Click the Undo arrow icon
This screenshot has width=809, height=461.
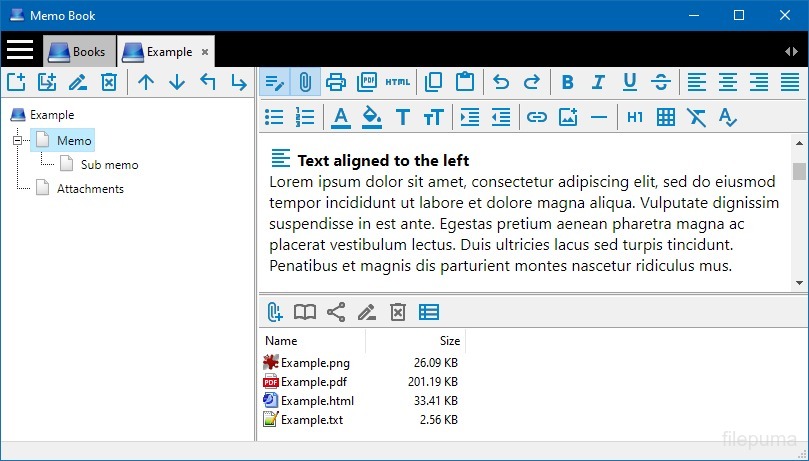point(501,82)
